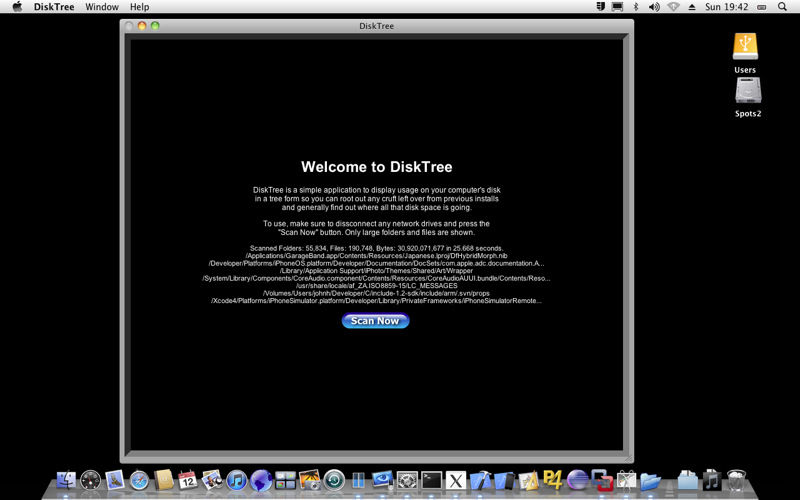Viewport: 800px width, 500px height.
Task: Click the DiskTree window title bar
Action: (377, 26)
